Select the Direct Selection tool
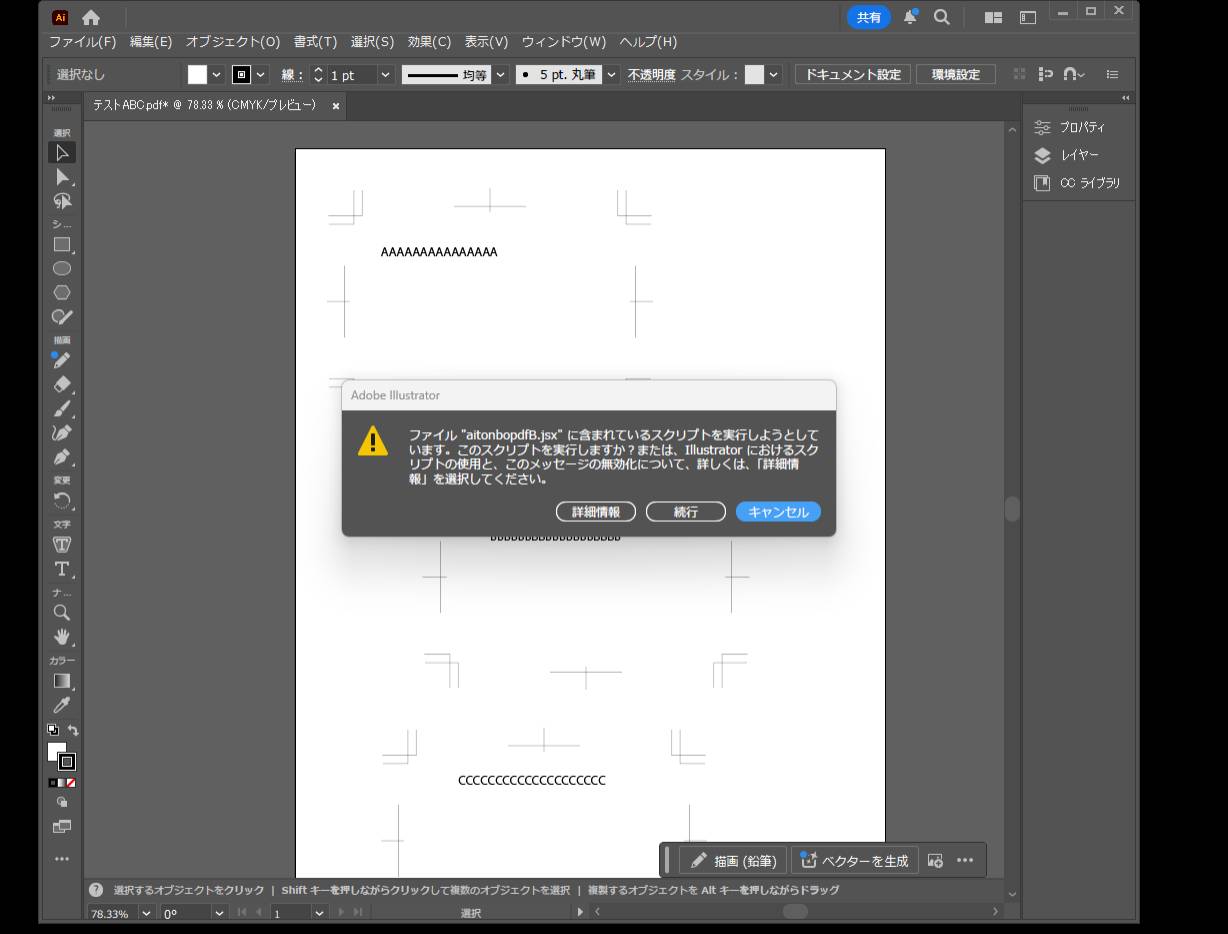 [x=62, y=177]
